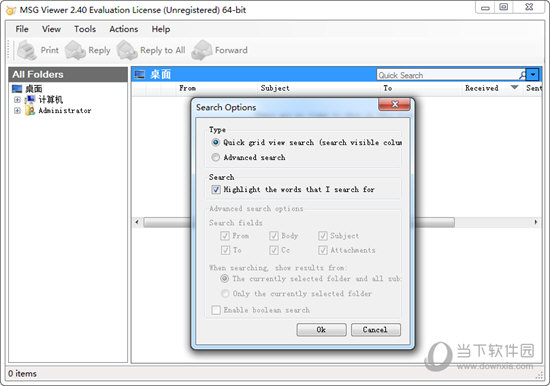550x386 pixels.
Task: Click the desktop icon in the blue folder header
Action: pos(140,74)
